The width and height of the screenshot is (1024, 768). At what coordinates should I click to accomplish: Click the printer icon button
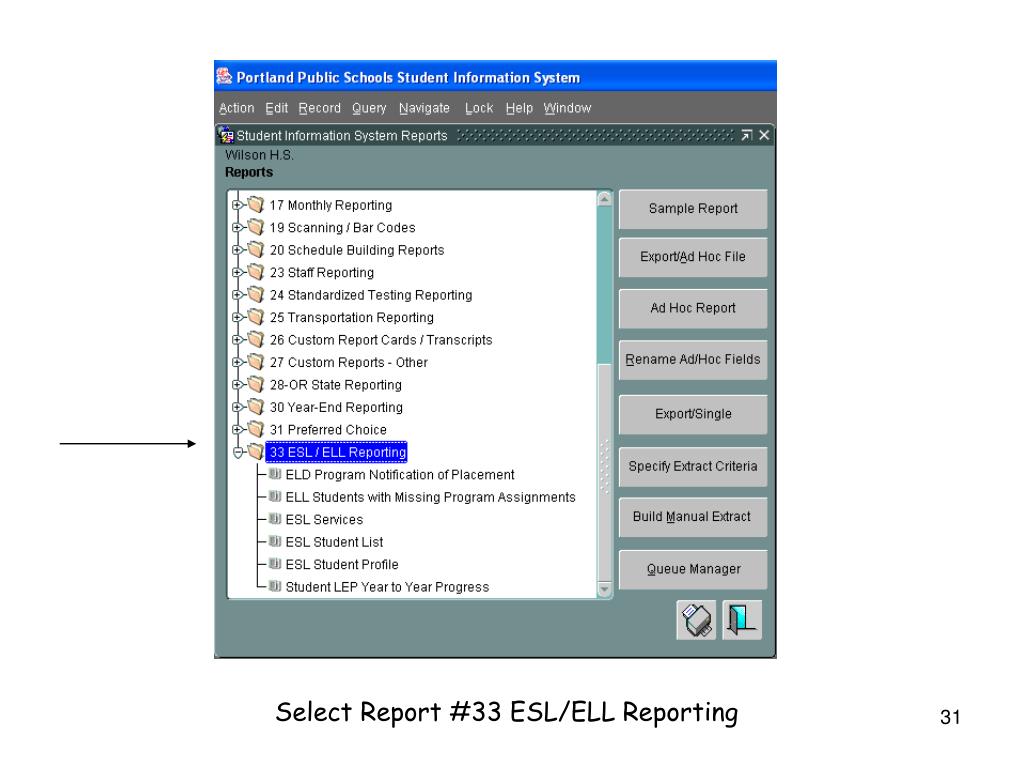click(696, 620)
